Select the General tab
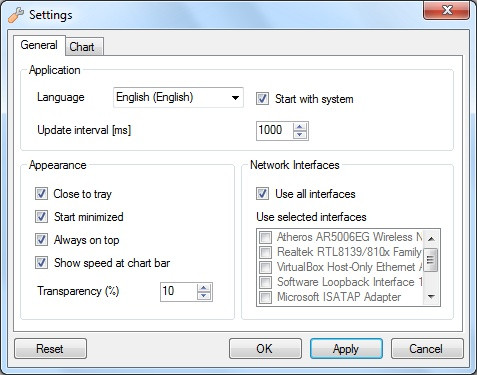Viewport: 477px width, 375px height. point(39,45)
